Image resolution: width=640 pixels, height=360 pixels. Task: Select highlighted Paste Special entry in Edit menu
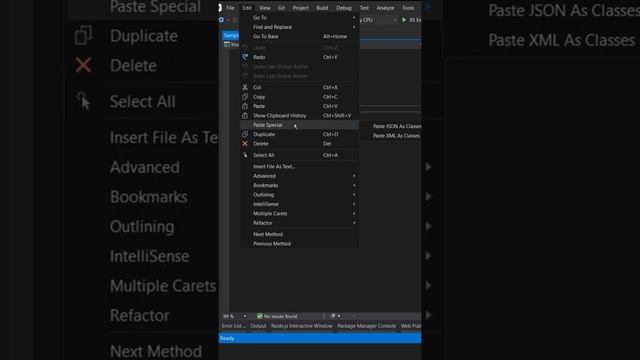point(300,125)
